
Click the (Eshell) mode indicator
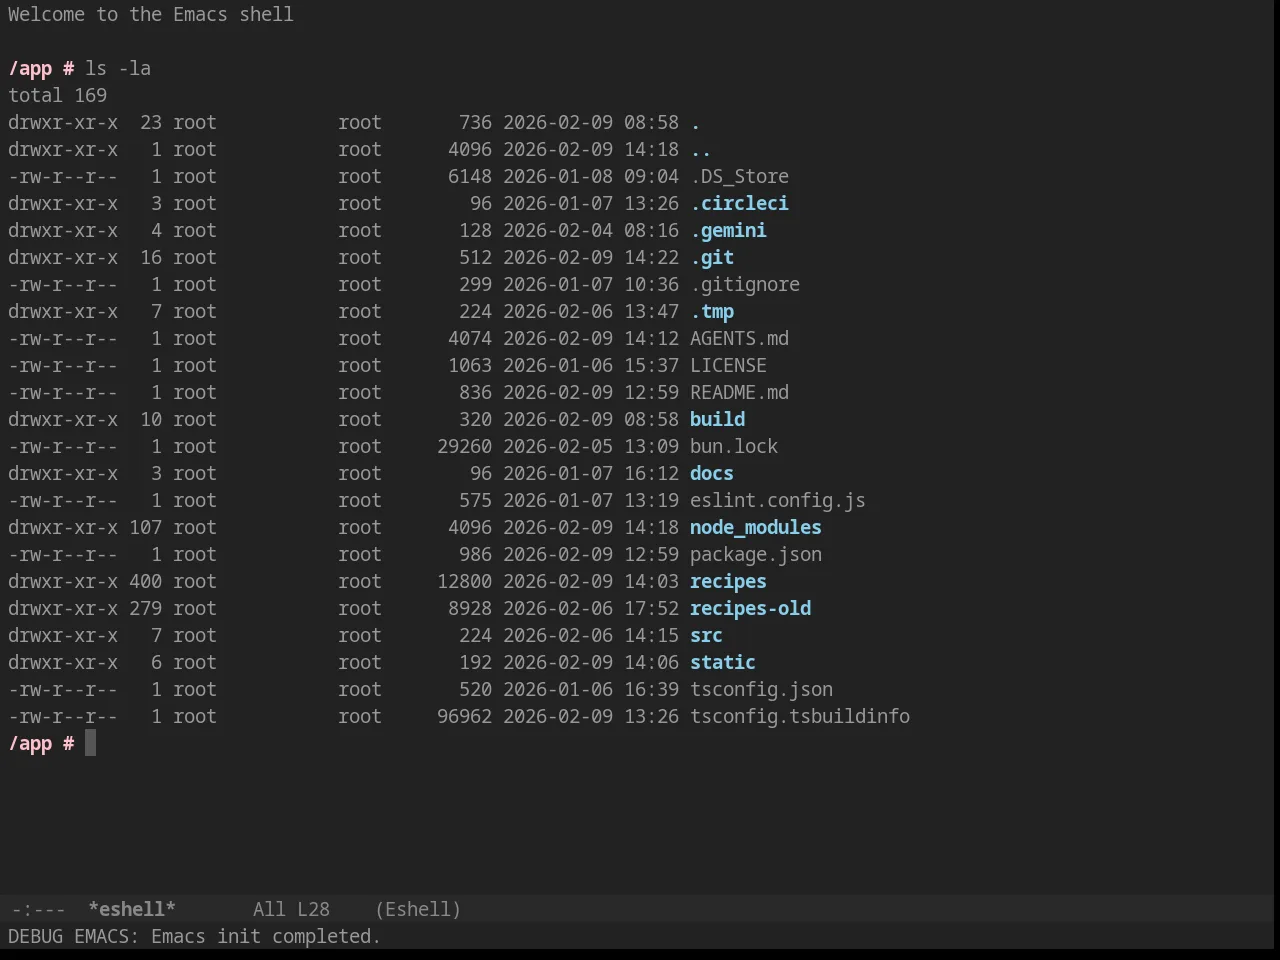pos(418,909)
